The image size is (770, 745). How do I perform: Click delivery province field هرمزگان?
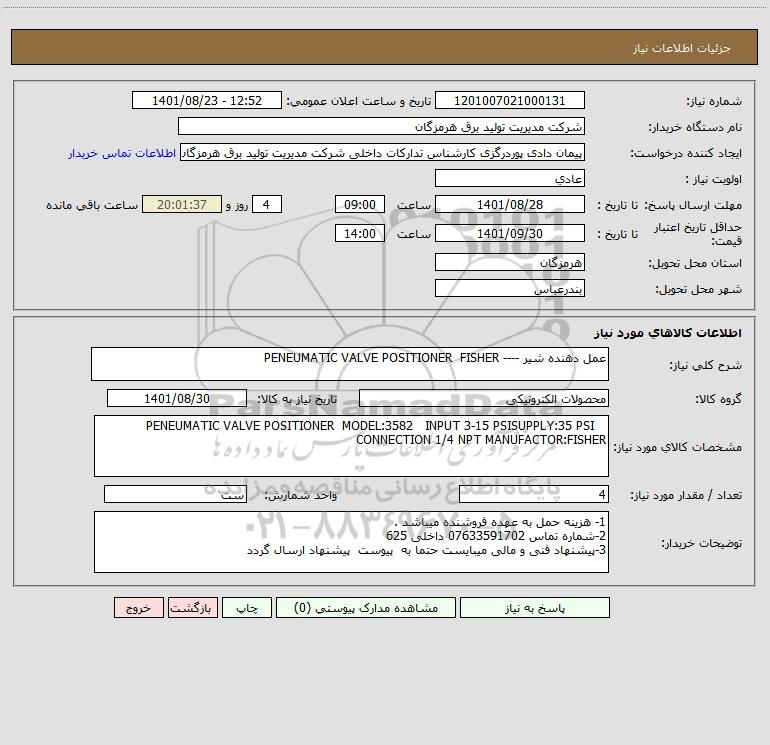[510, 262]
